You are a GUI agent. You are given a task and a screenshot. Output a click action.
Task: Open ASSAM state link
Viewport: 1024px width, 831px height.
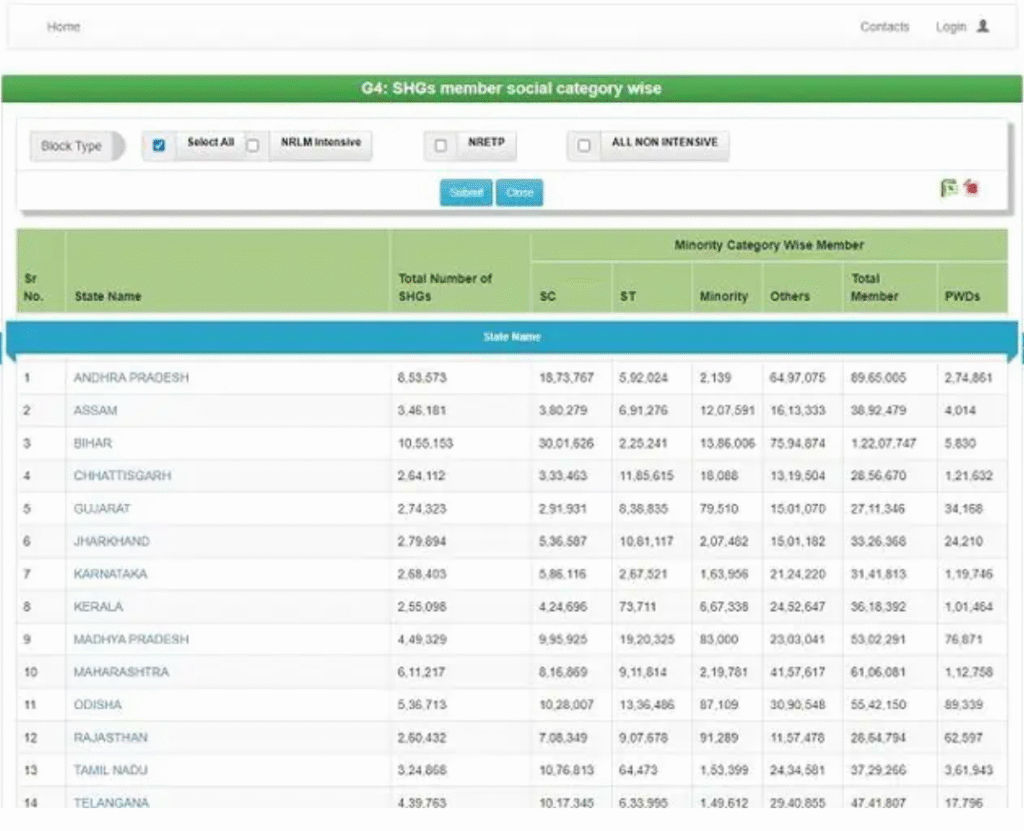pyautogui.click(x=95, y=410)
